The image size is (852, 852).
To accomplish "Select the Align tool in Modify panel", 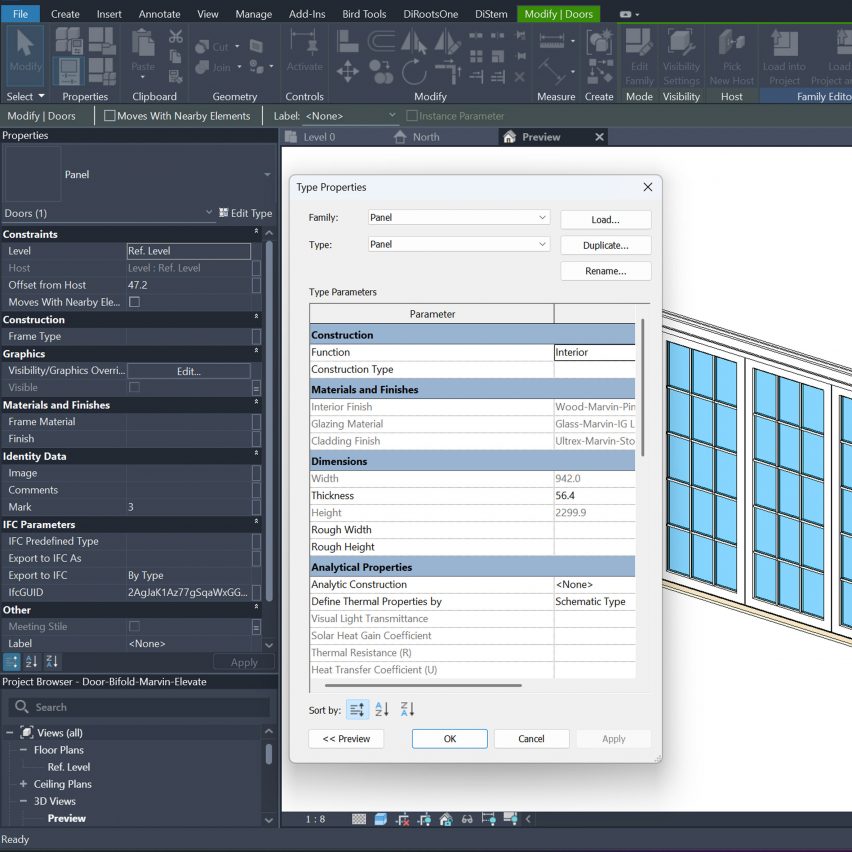I will click(347, 41).
